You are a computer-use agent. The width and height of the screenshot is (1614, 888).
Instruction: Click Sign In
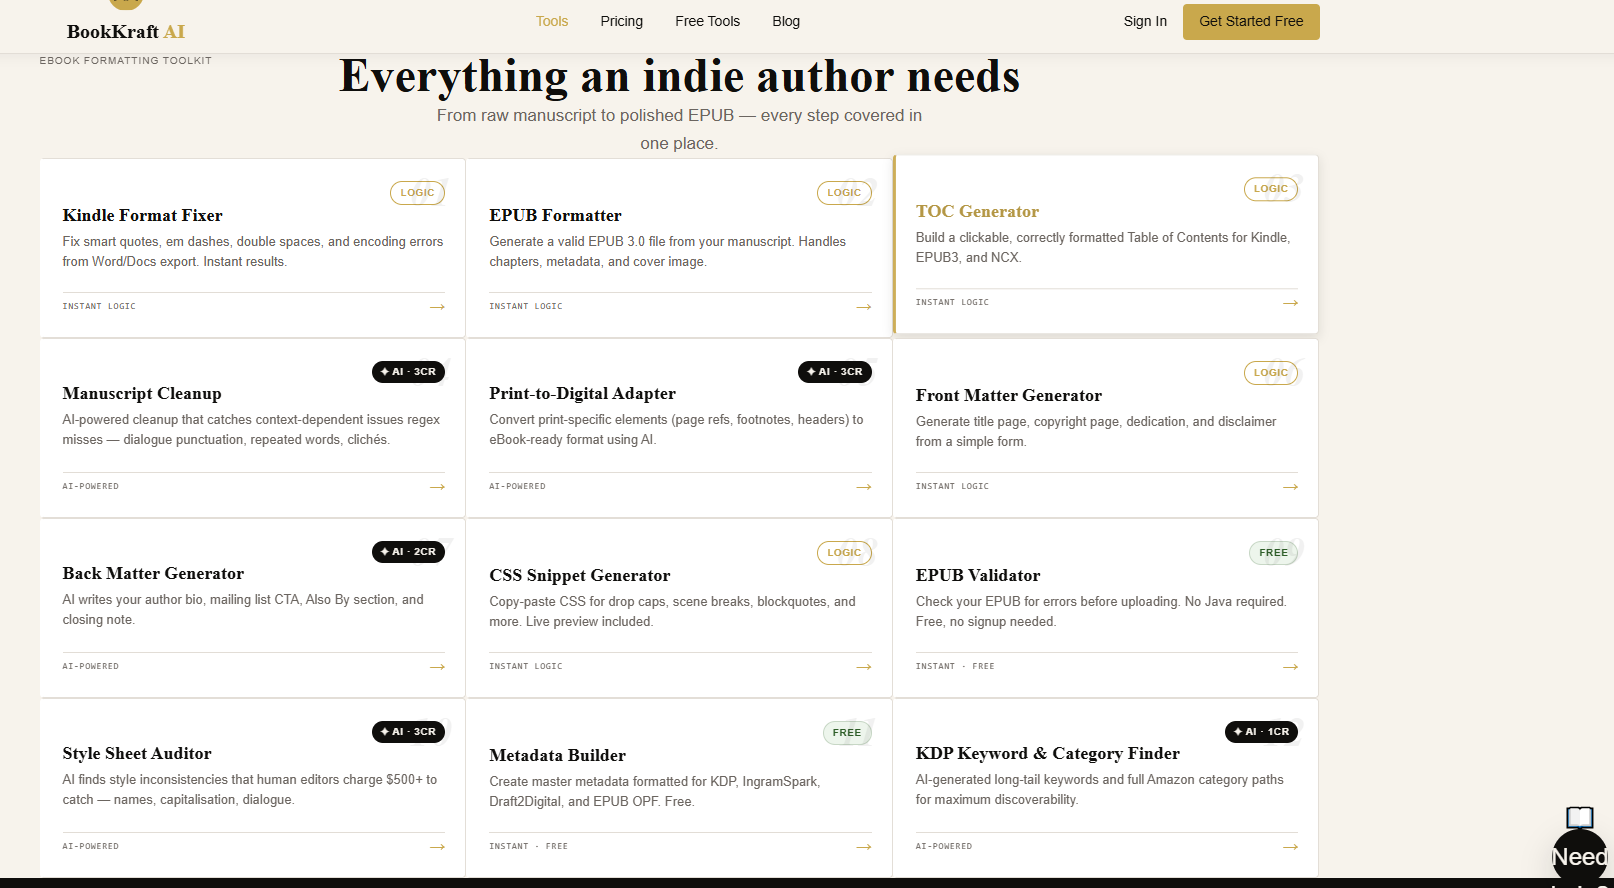pos(1145,21)
